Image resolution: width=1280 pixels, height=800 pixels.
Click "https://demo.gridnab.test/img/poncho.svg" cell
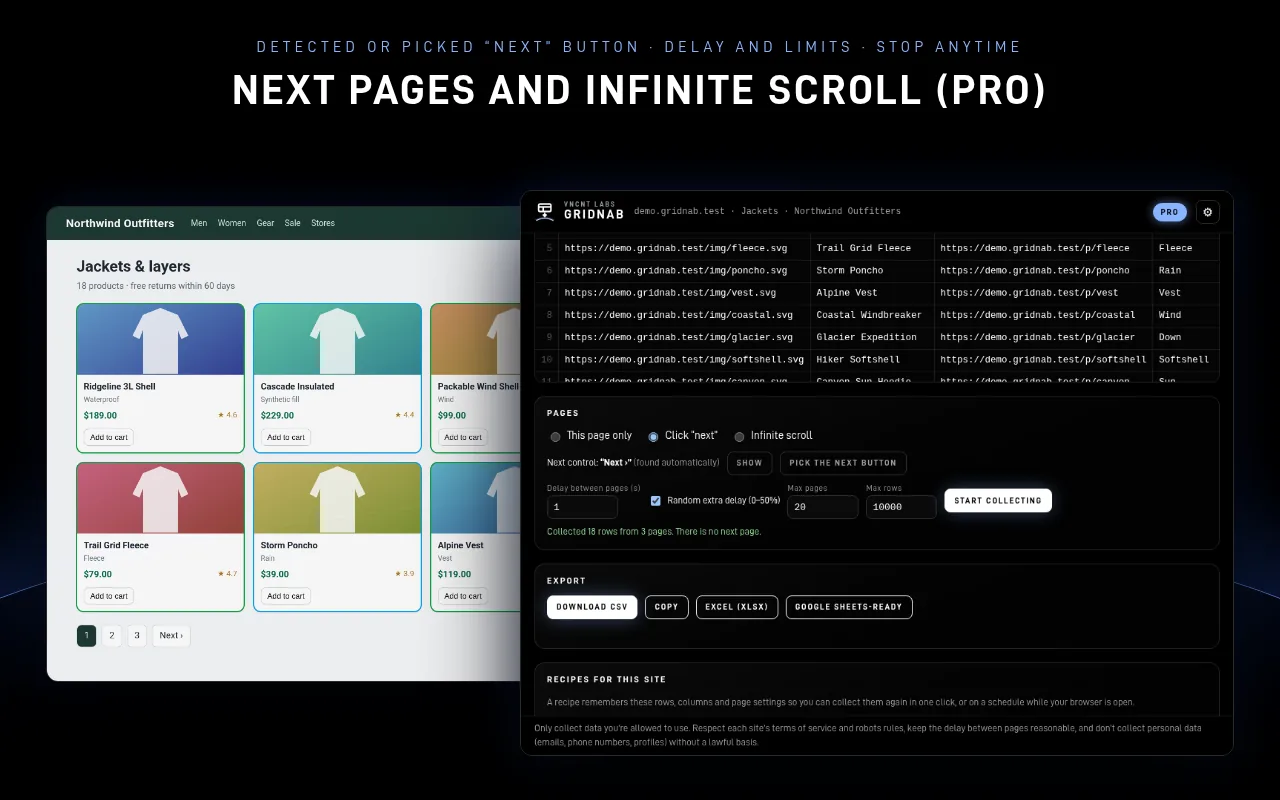pyautogui.click(x=684, y=270)
